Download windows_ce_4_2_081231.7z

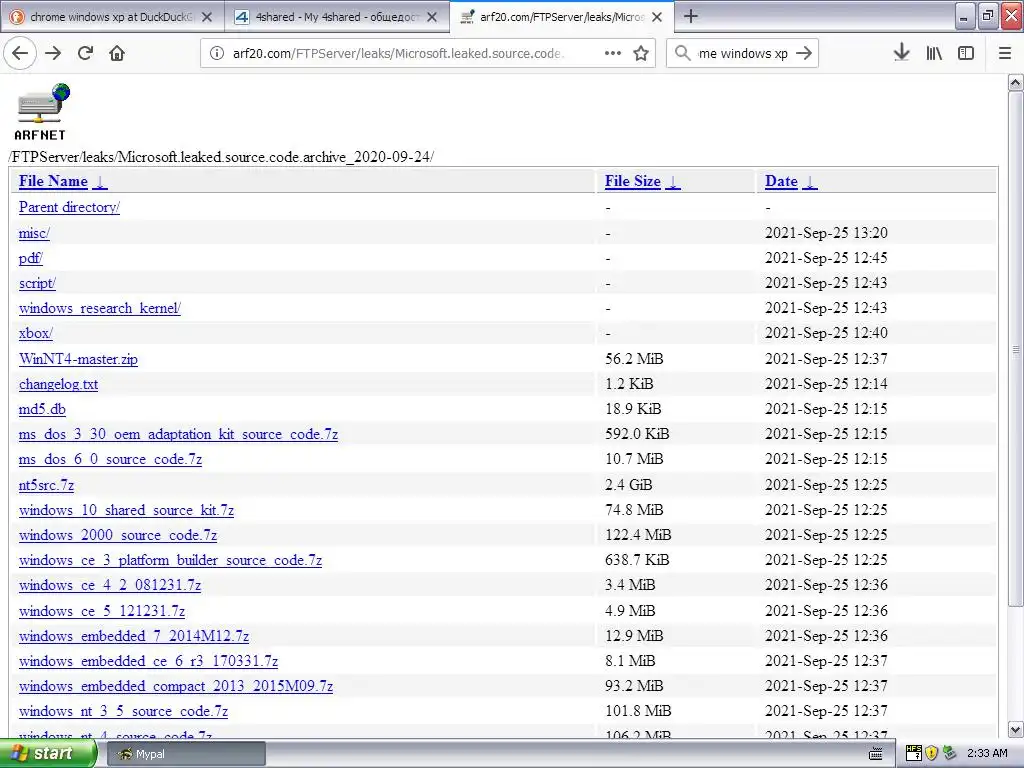110,585
